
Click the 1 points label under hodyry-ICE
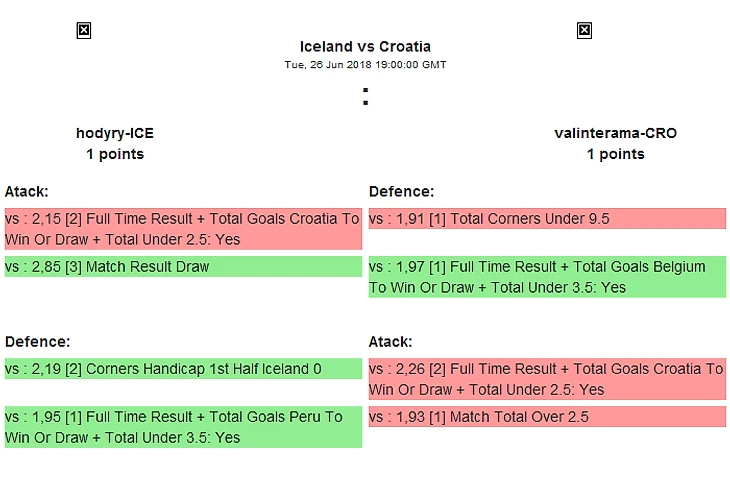pyautogui.click(x=115, y=154)
